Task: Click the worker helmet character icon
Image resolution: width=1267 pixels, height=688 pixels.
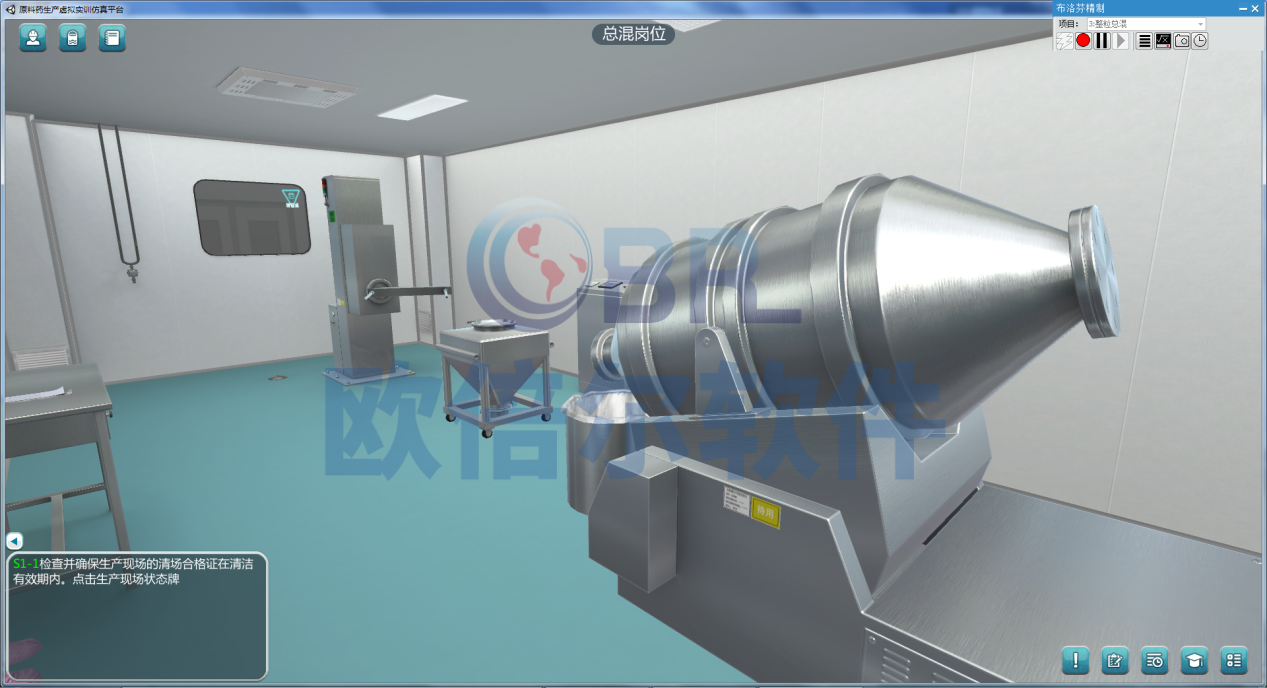Action: (33, 39)
